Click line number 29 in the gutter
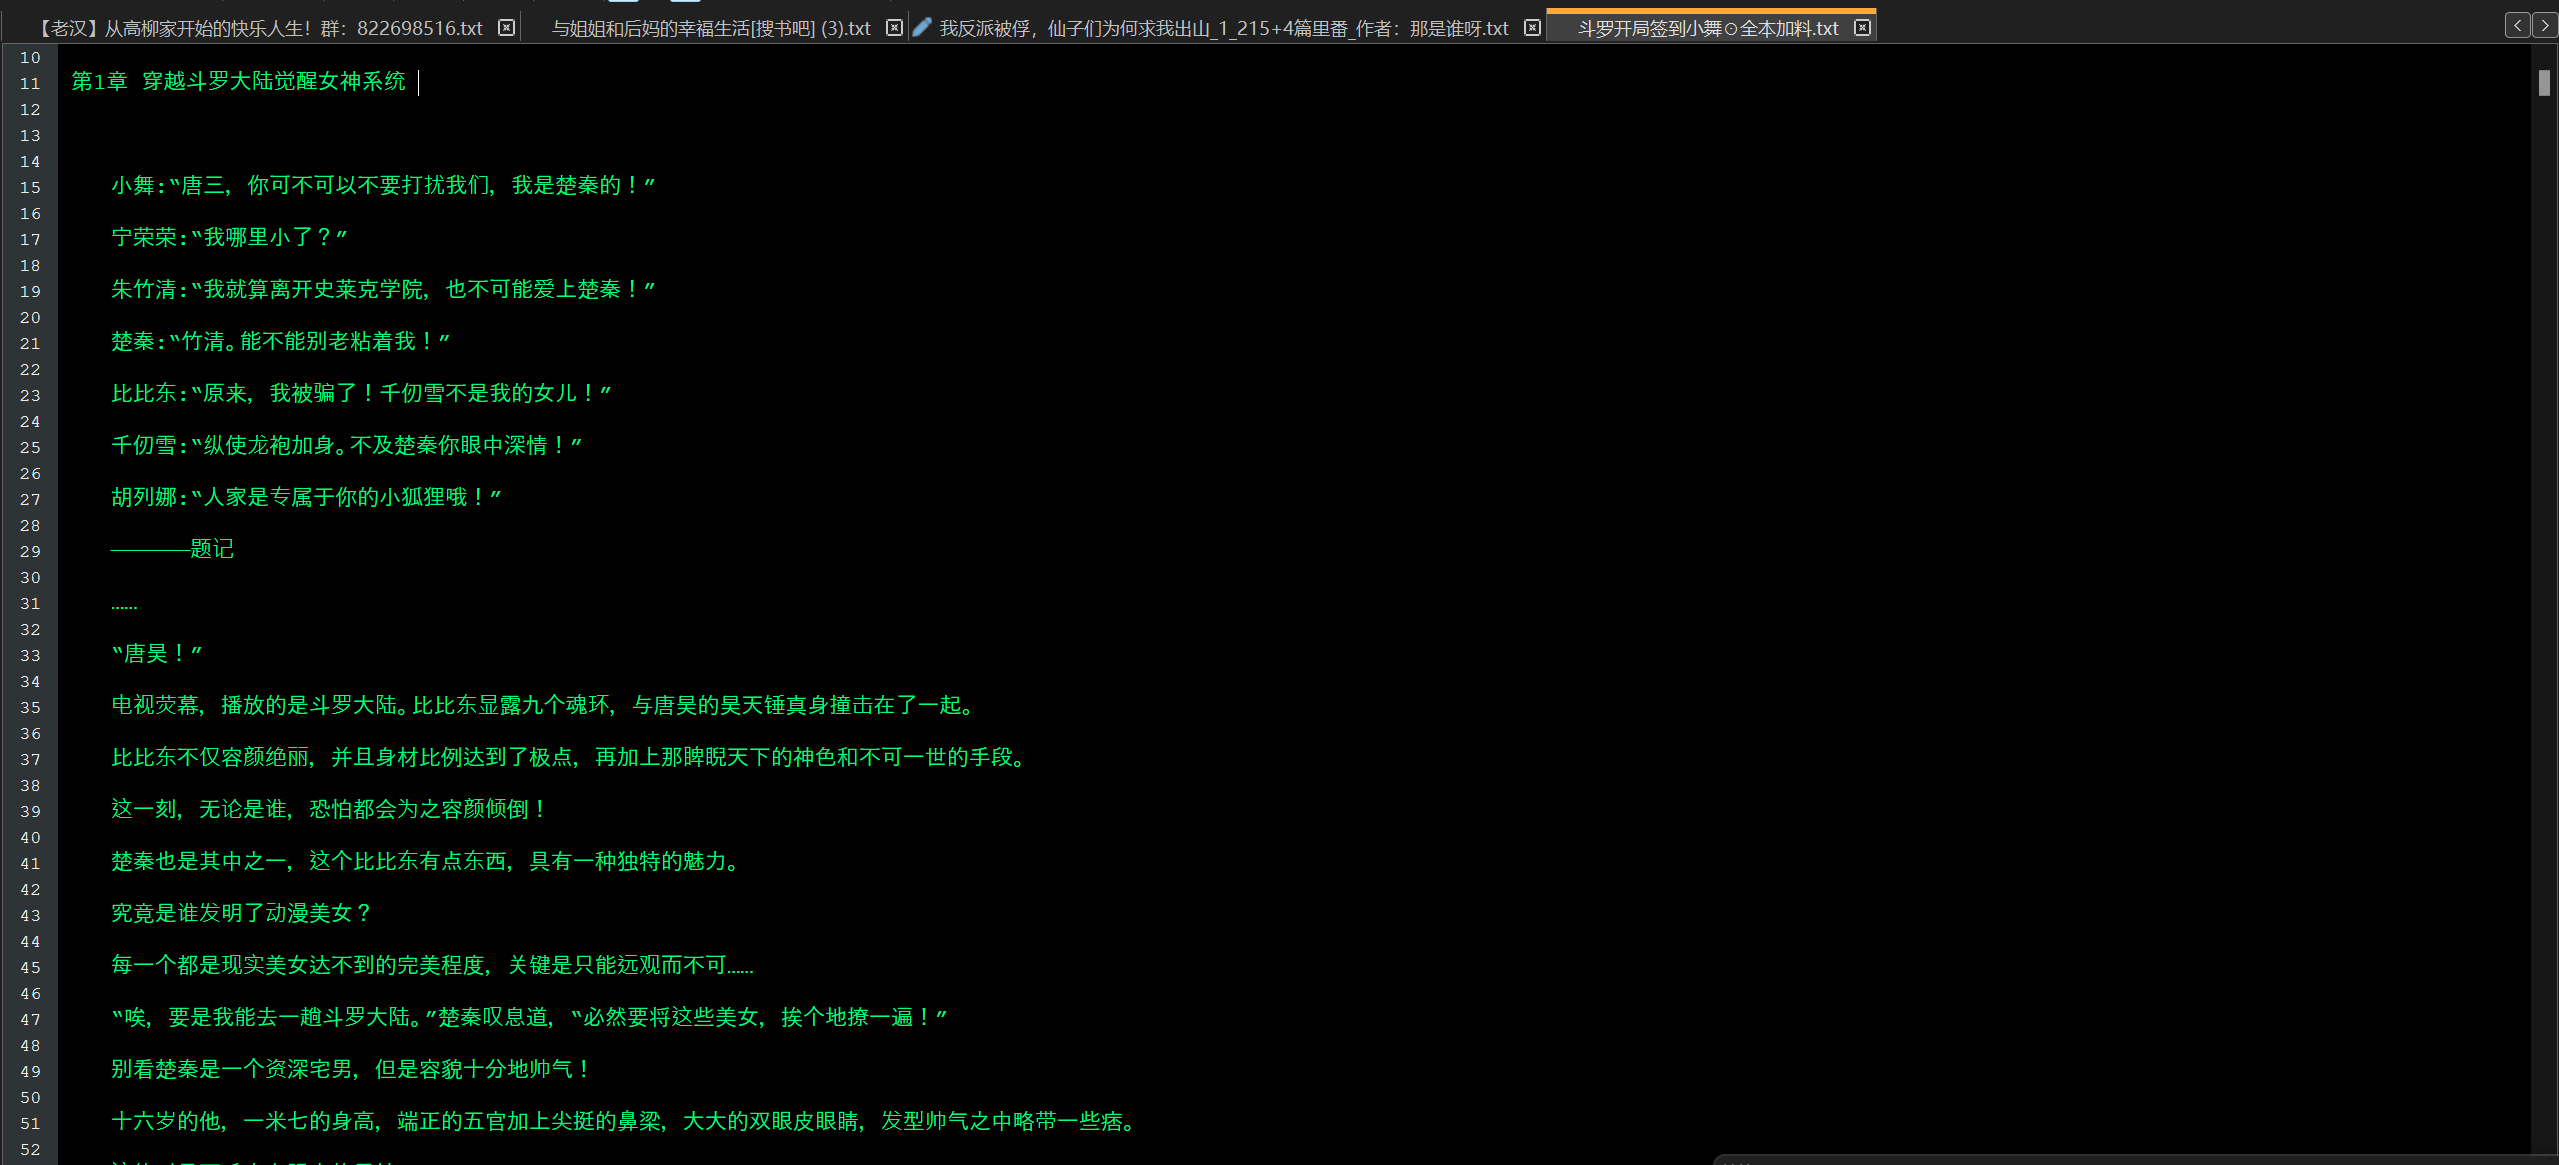This screenshot has width=2559, height=1165. click(30, 552)
